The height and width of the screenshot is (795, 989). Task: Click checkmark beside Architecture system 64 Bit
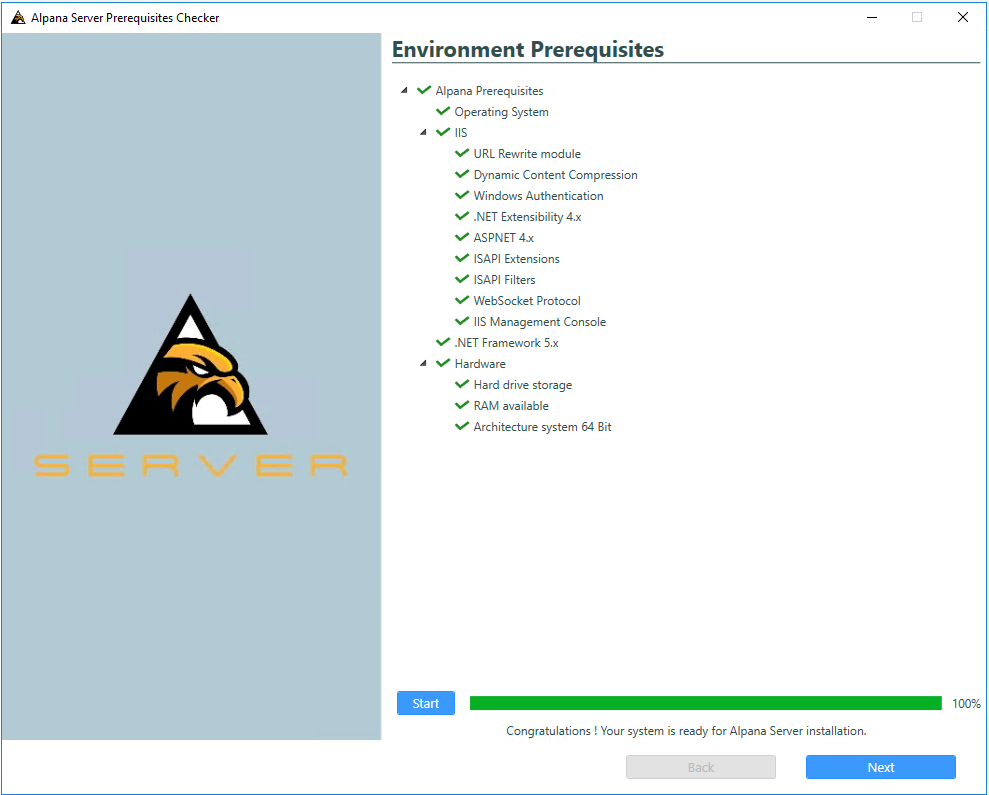pyautogui.click(x=462, y=426)
